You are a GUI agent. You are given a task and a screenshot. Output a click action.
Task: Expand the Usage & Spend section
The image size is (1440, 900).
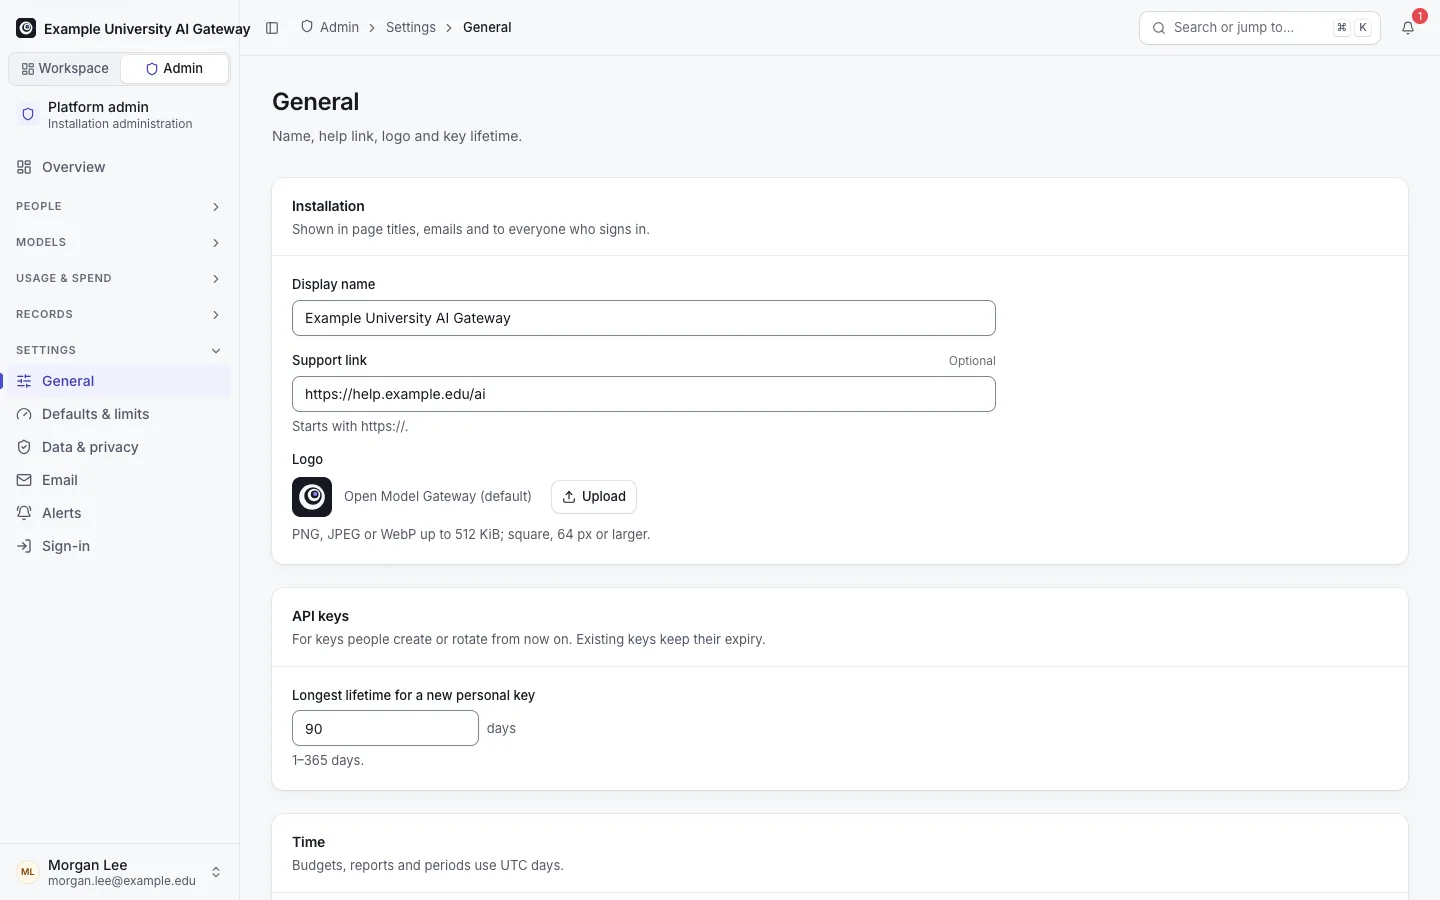tap(118, 278)
